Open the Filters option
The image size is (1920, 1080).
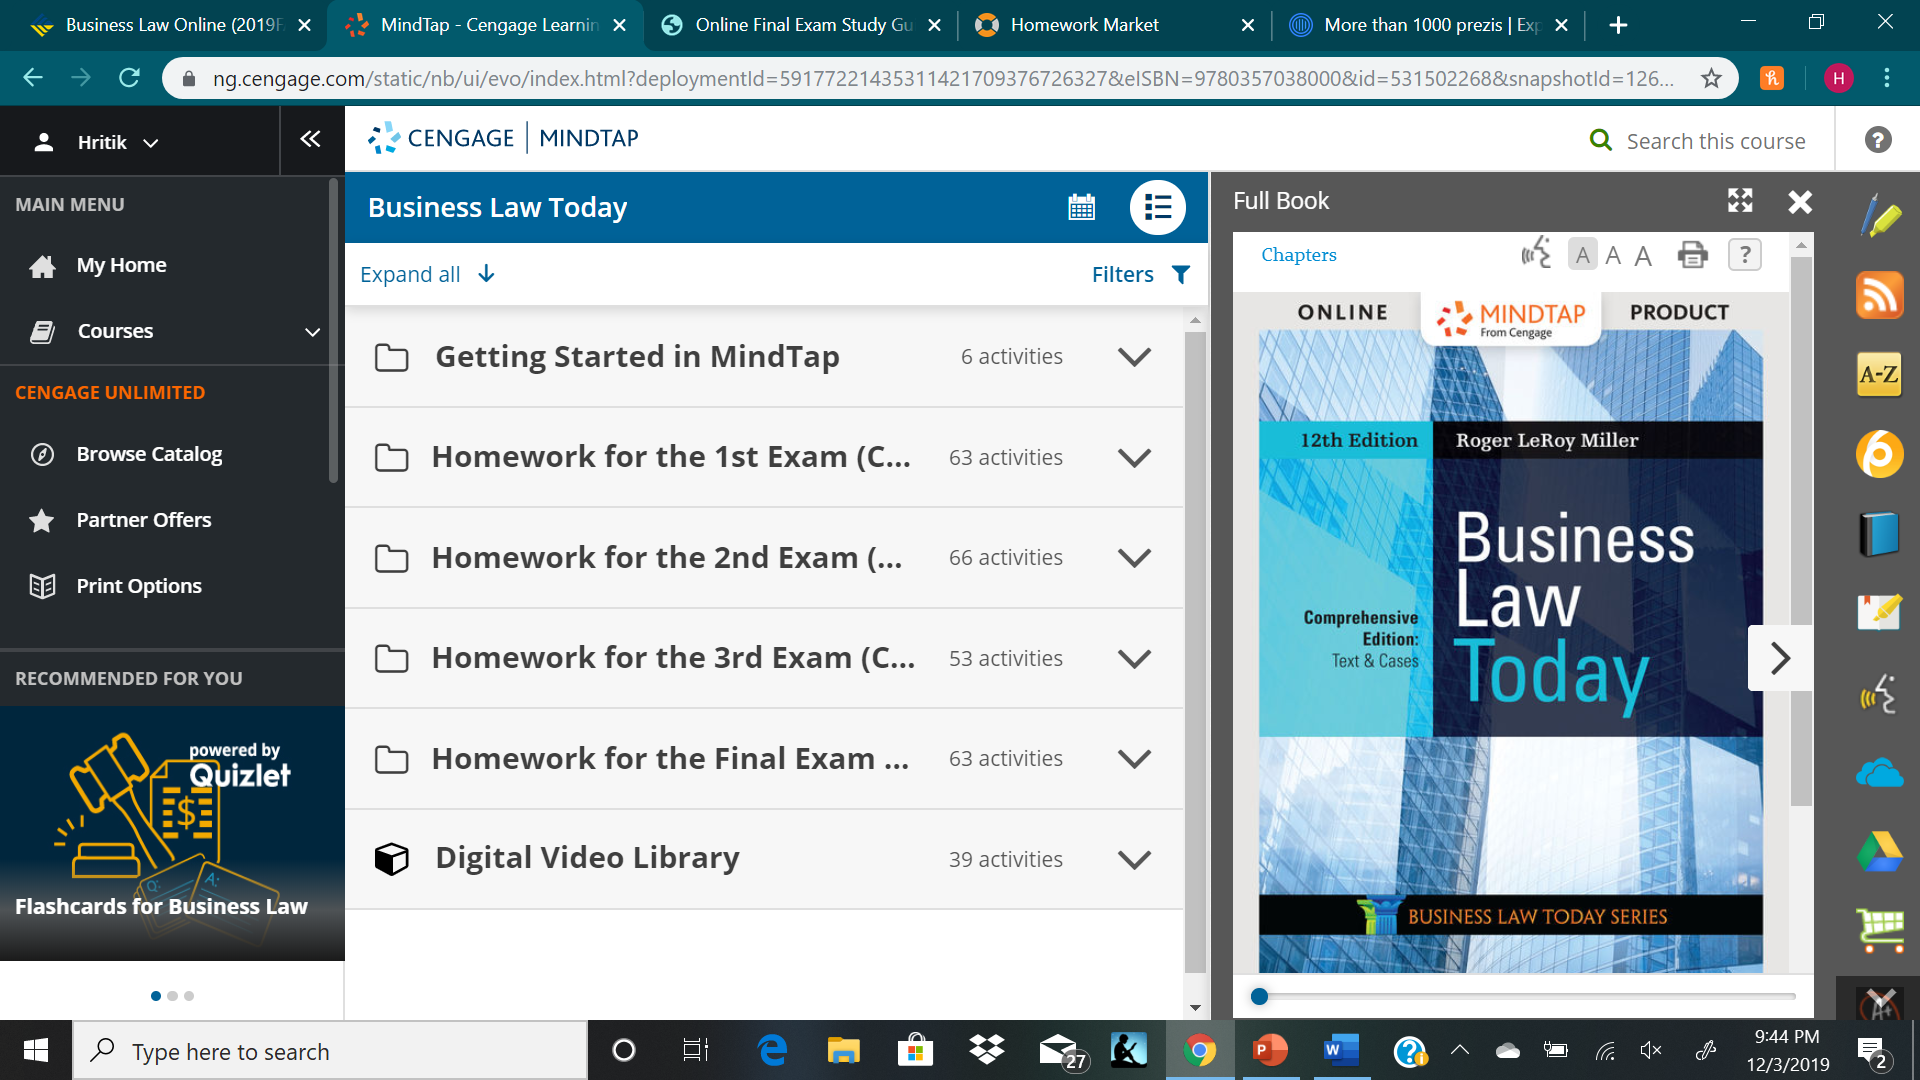[x=1141, y=274]
